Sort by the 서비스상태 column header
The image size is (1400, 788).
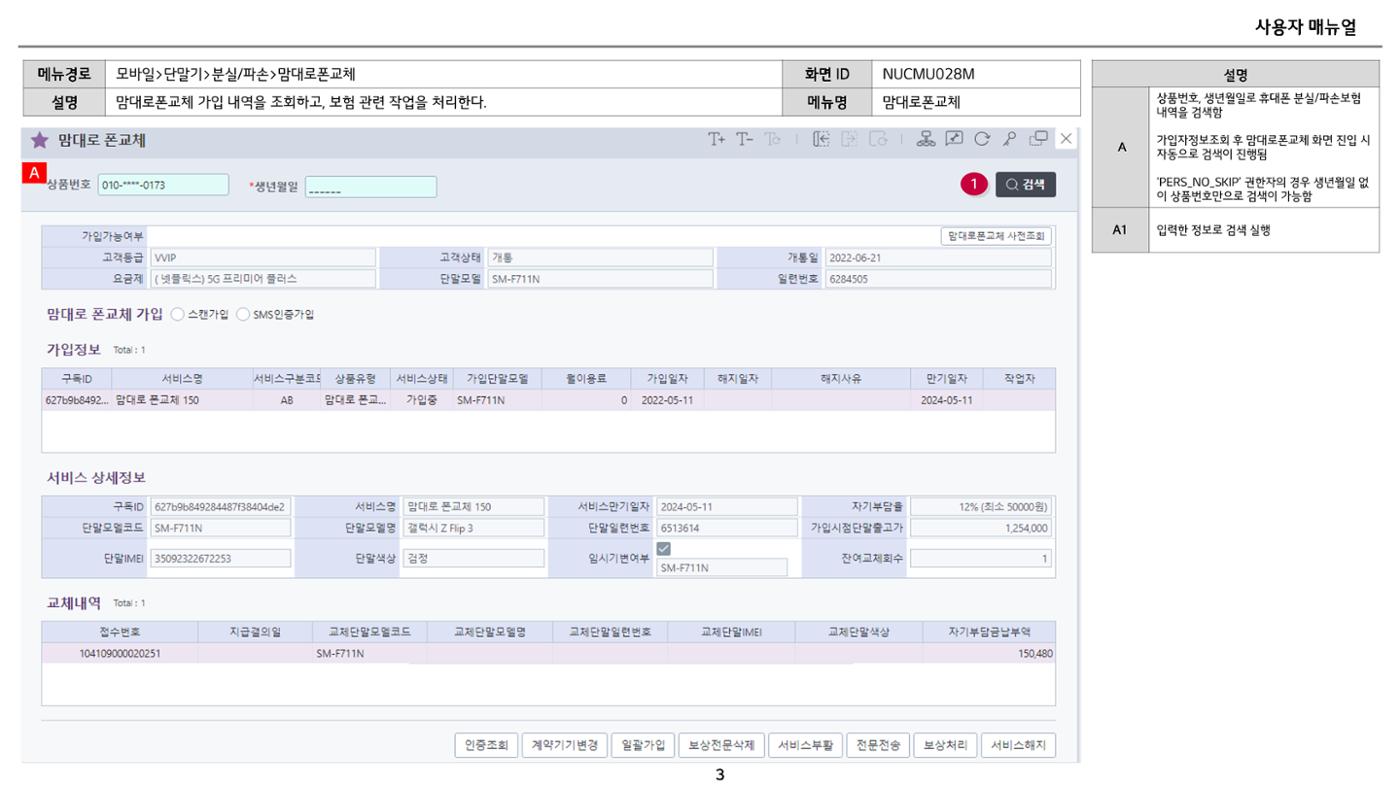pos(422,379)
